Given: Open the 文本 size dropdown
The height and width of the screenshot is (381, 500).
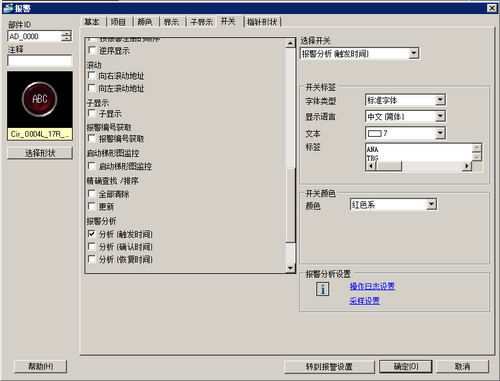Looking at the screenshot, I should (x=440, y=133).
